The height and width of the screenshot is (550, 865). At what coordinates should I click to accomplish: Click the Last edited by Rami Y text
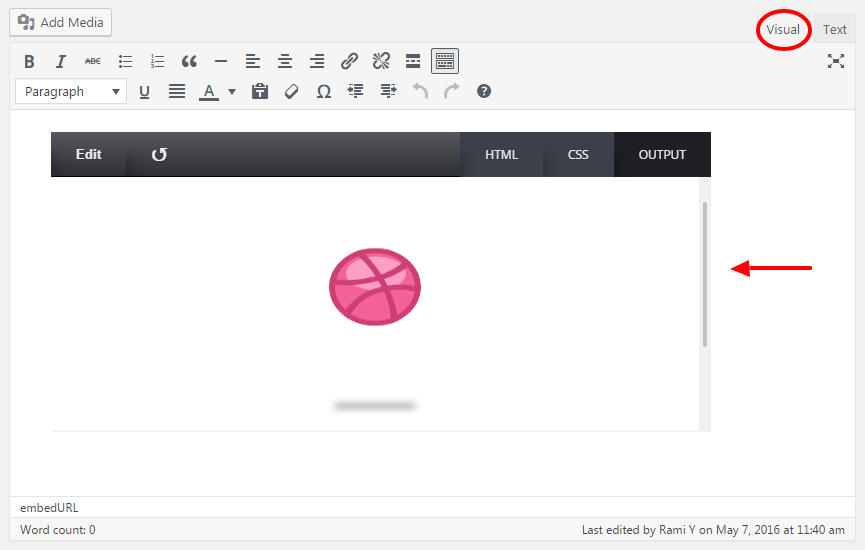(713, 530)
